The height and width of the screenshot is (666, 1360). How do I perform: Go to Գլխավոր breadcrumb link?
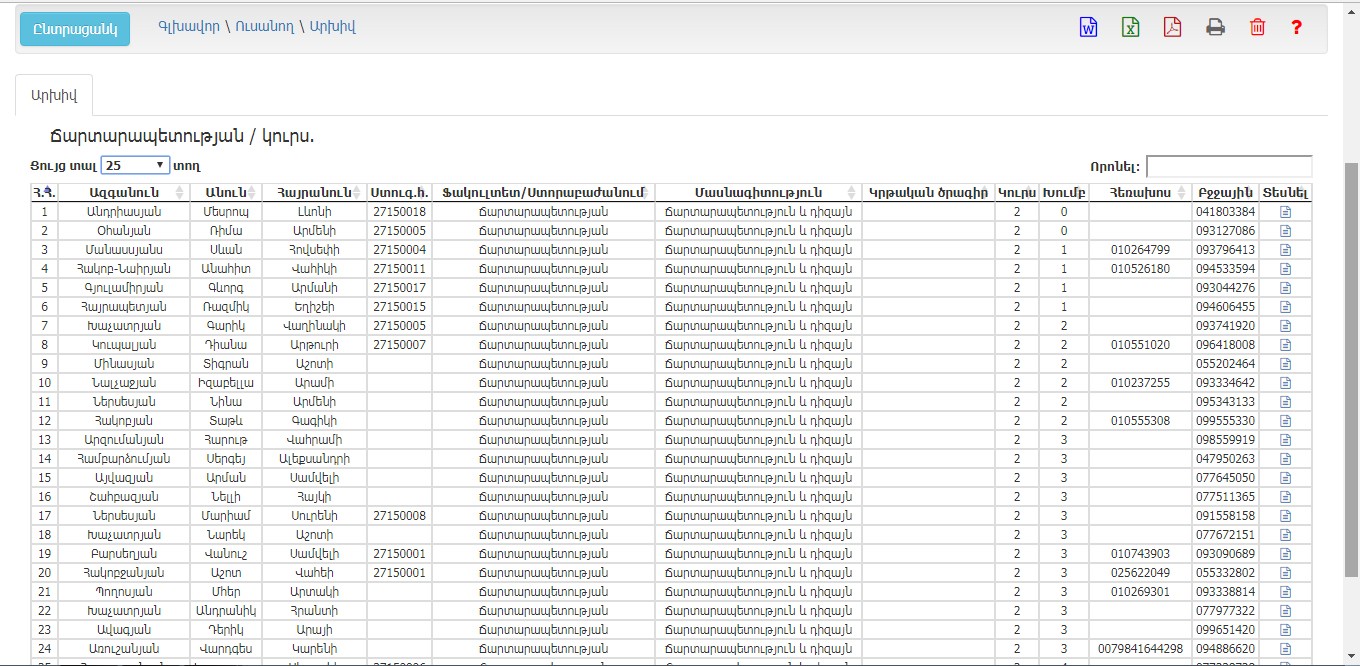[189, 27]
